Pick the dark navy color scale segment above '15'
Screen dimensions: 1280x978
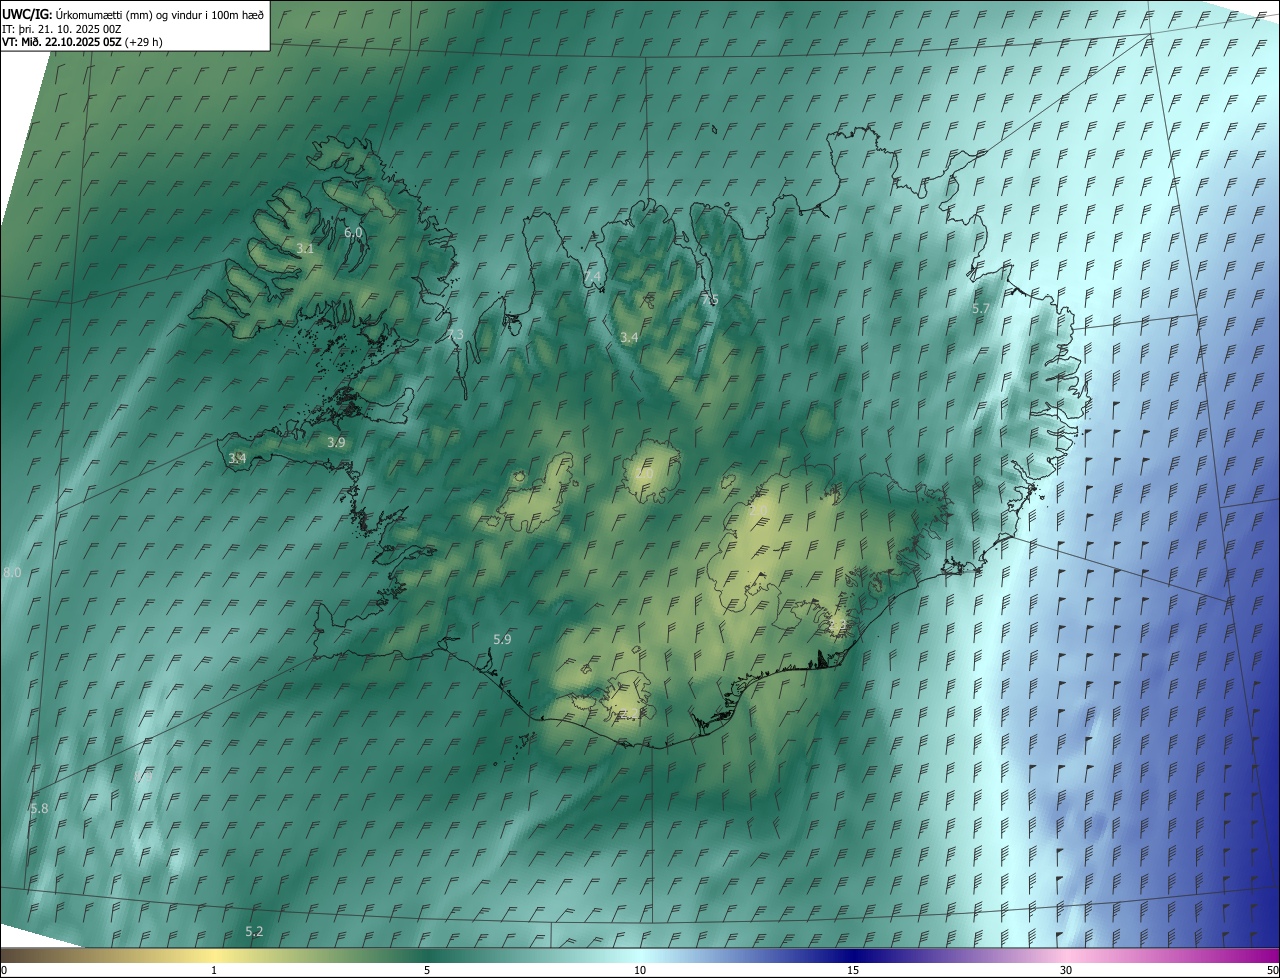pos(853,955)
